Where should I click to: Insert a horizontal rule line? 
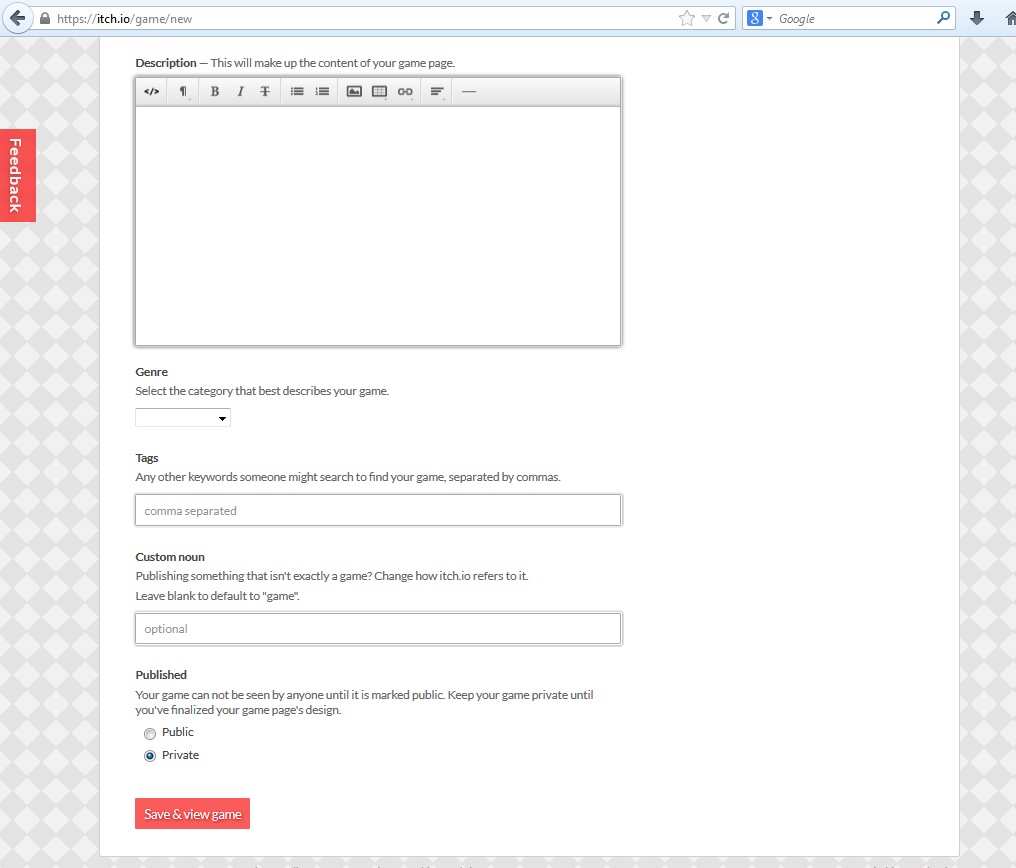(469, 92)
